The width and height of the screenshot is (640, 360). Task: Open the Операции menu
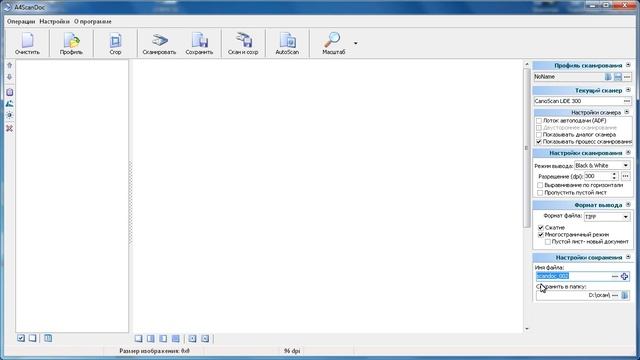pos(21,22)
